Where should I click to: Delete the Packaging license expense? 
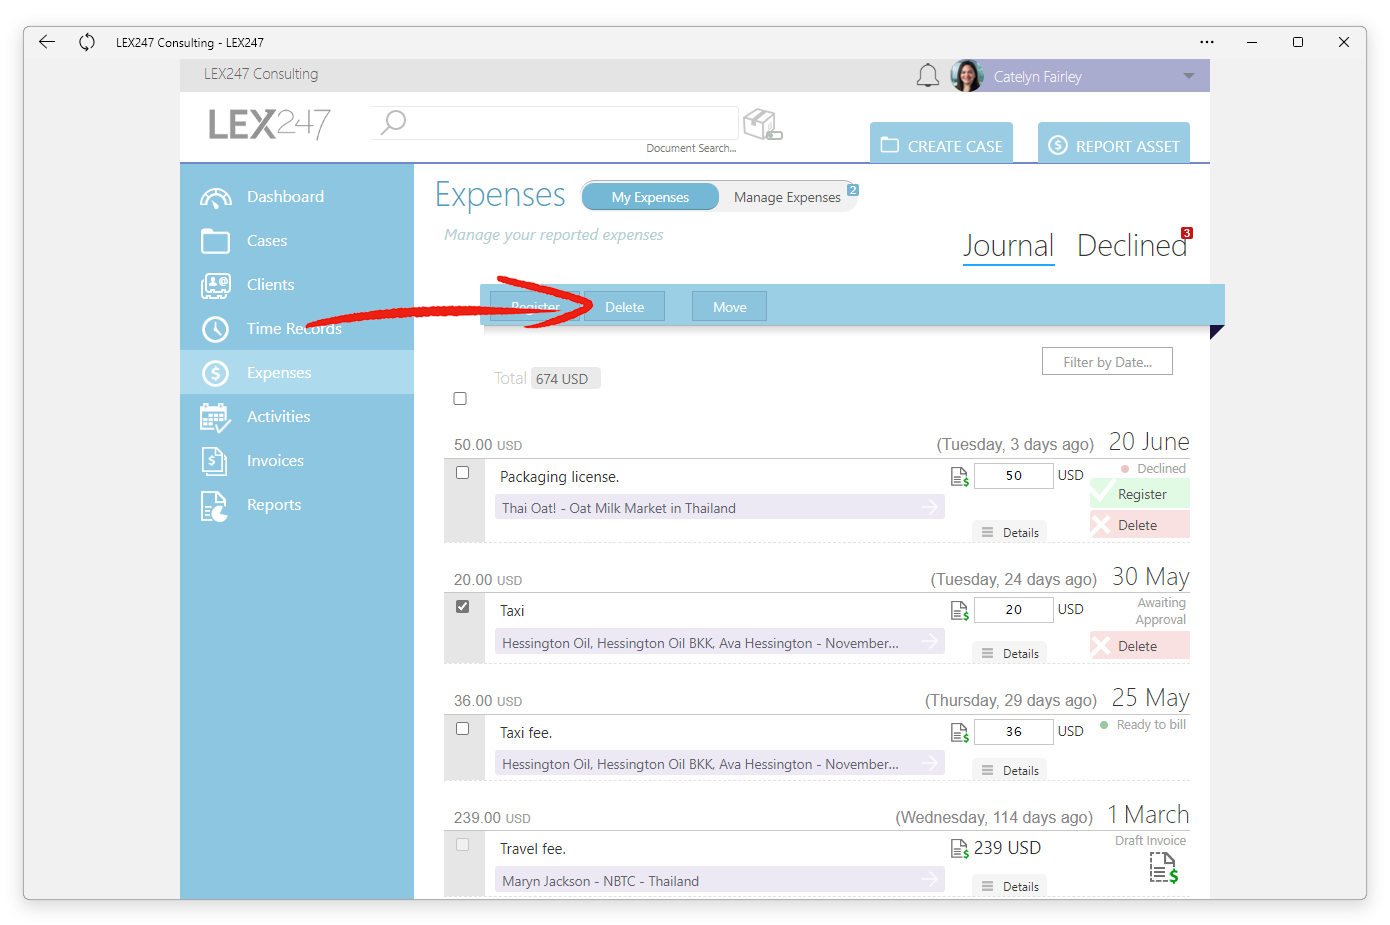(1140, 525)
